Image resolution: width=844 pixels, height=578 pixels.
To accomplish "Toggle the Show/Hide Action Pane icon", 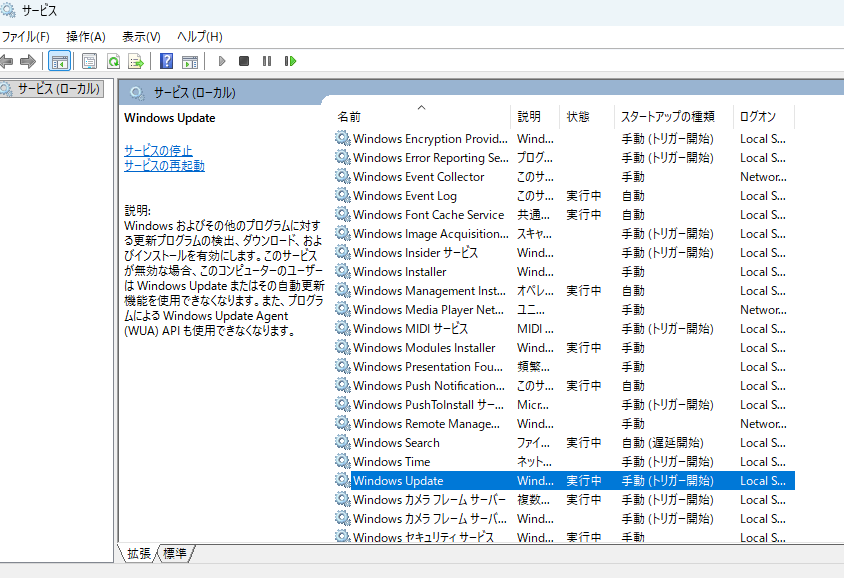I will (189, 61).
